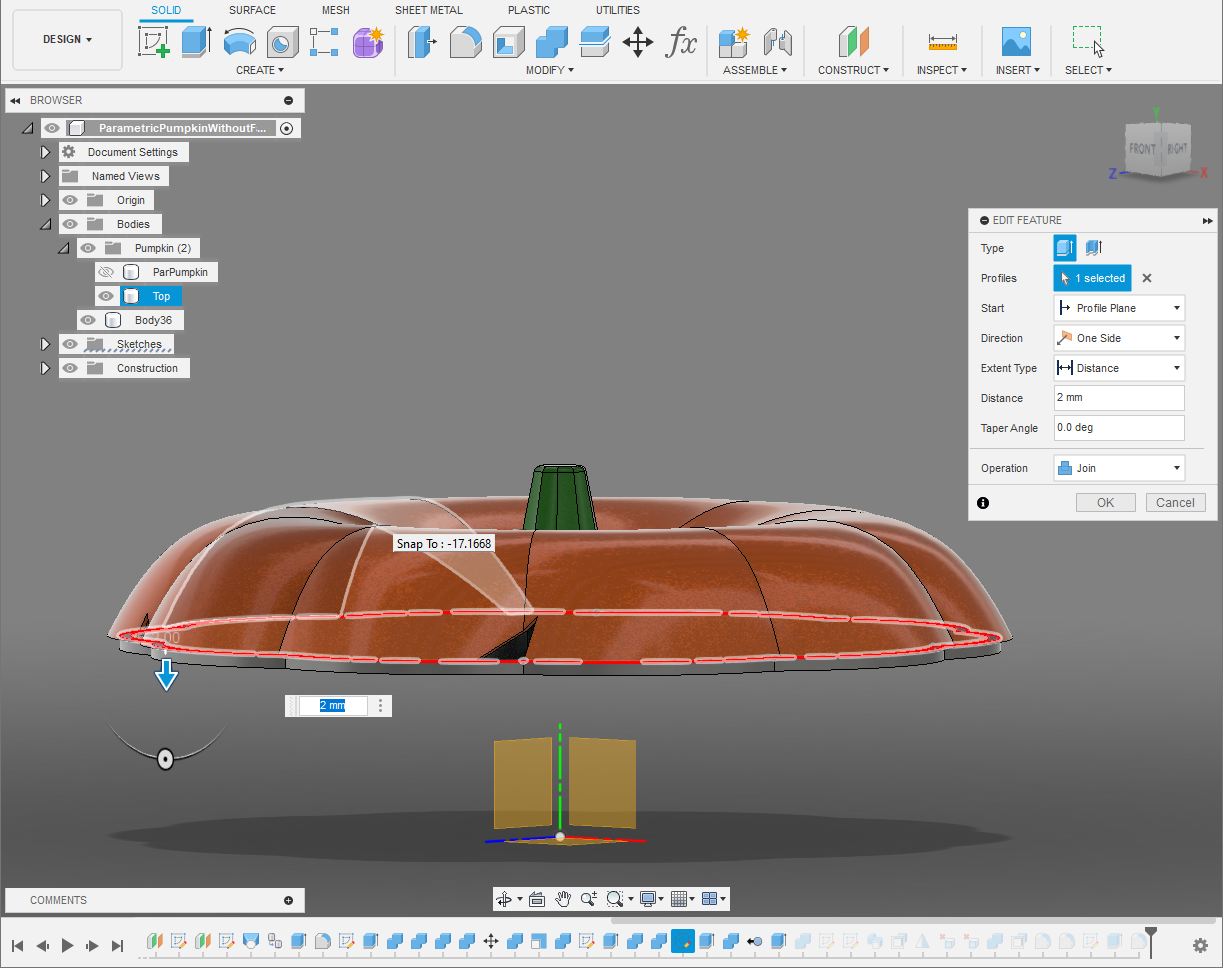Click the Pan hand navigation icon
Screen dimensions: 1223x968
click(x=562, y=899)
